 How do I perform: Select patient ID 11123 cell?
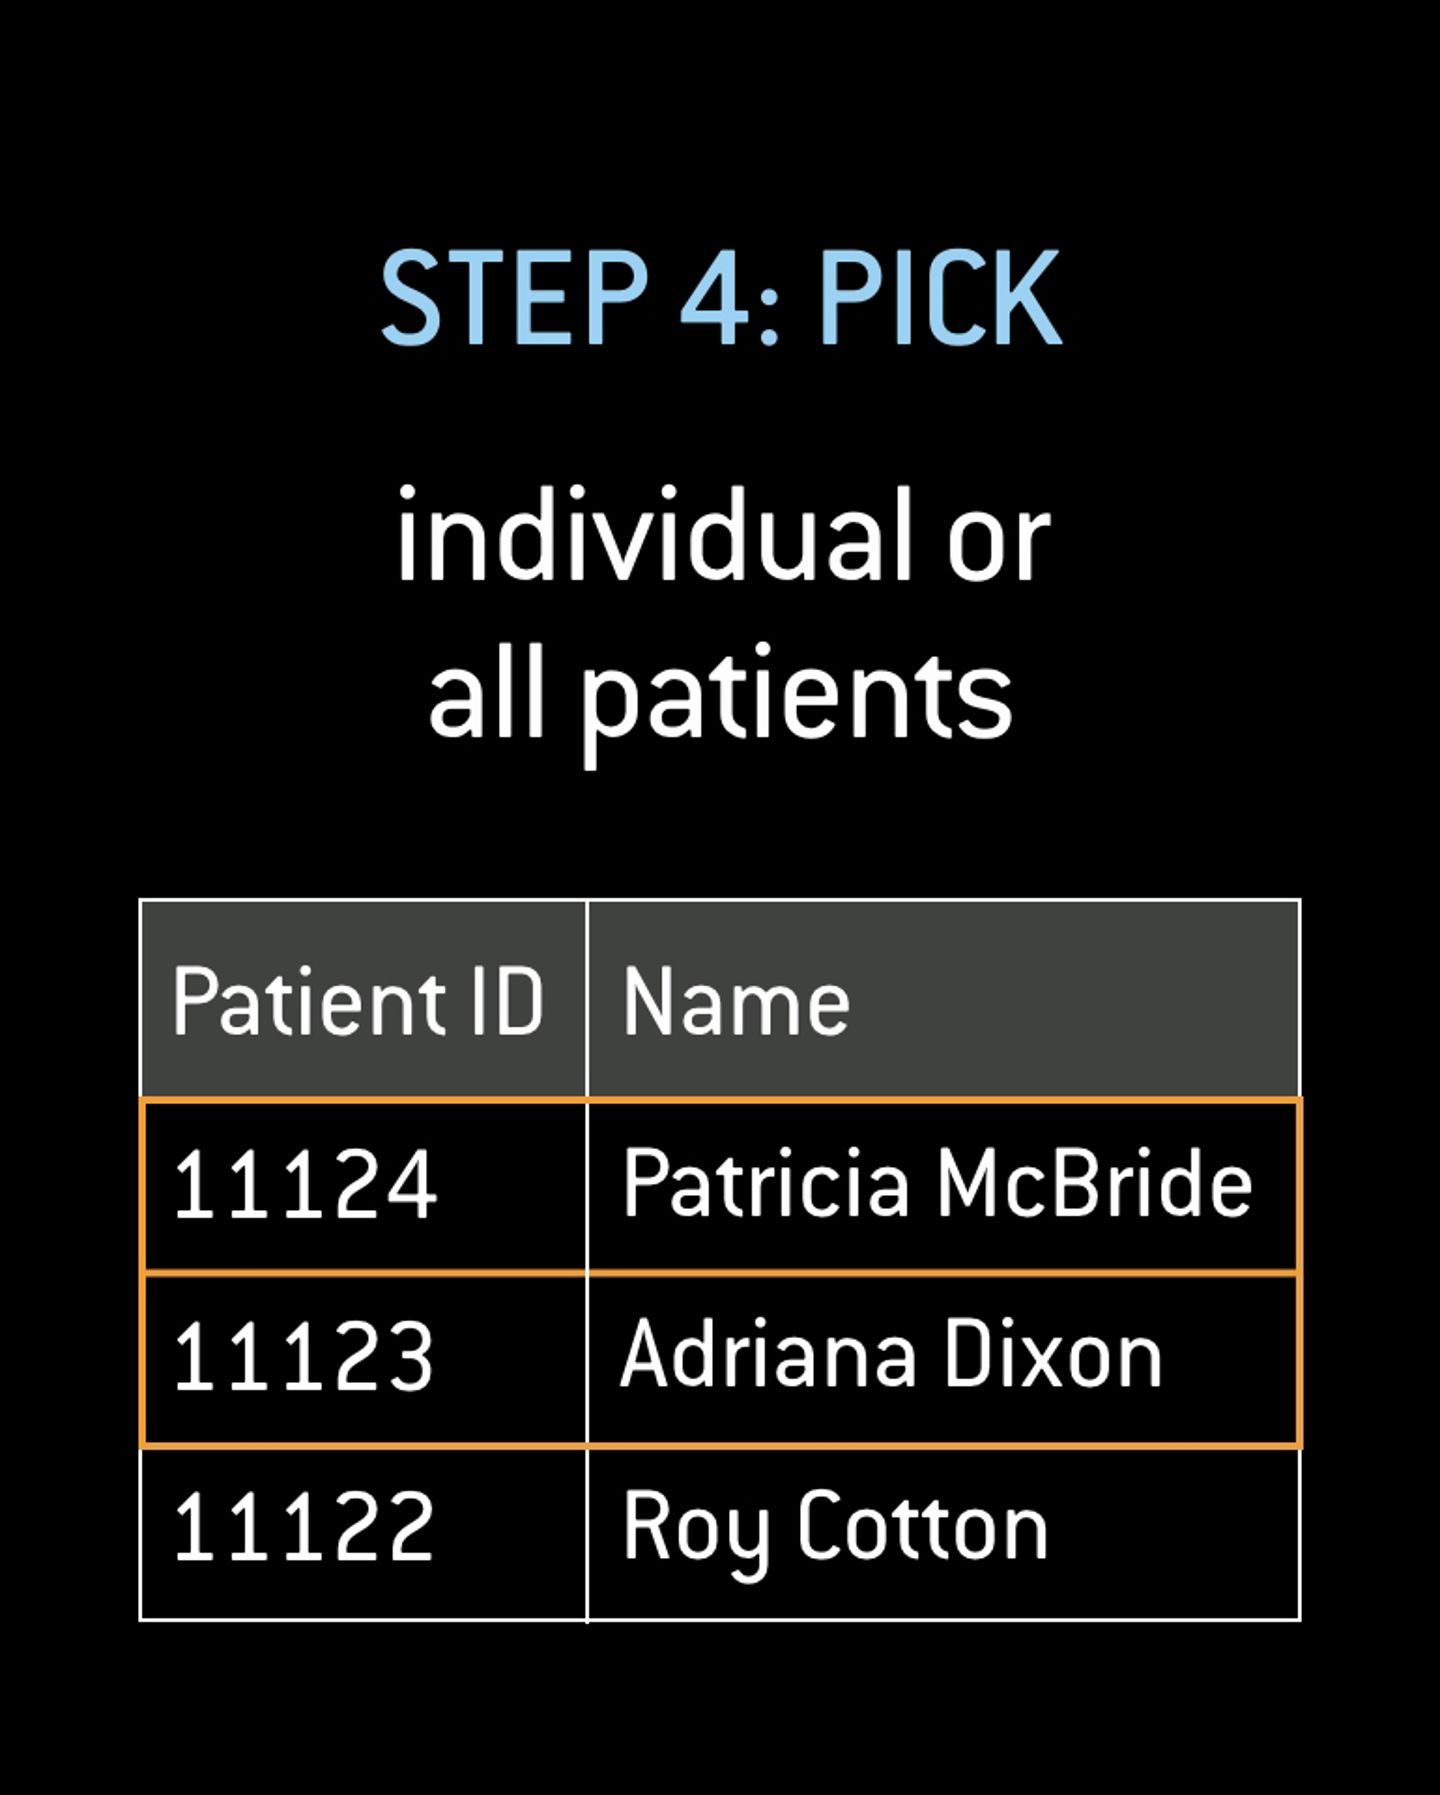coord(303,1357)
